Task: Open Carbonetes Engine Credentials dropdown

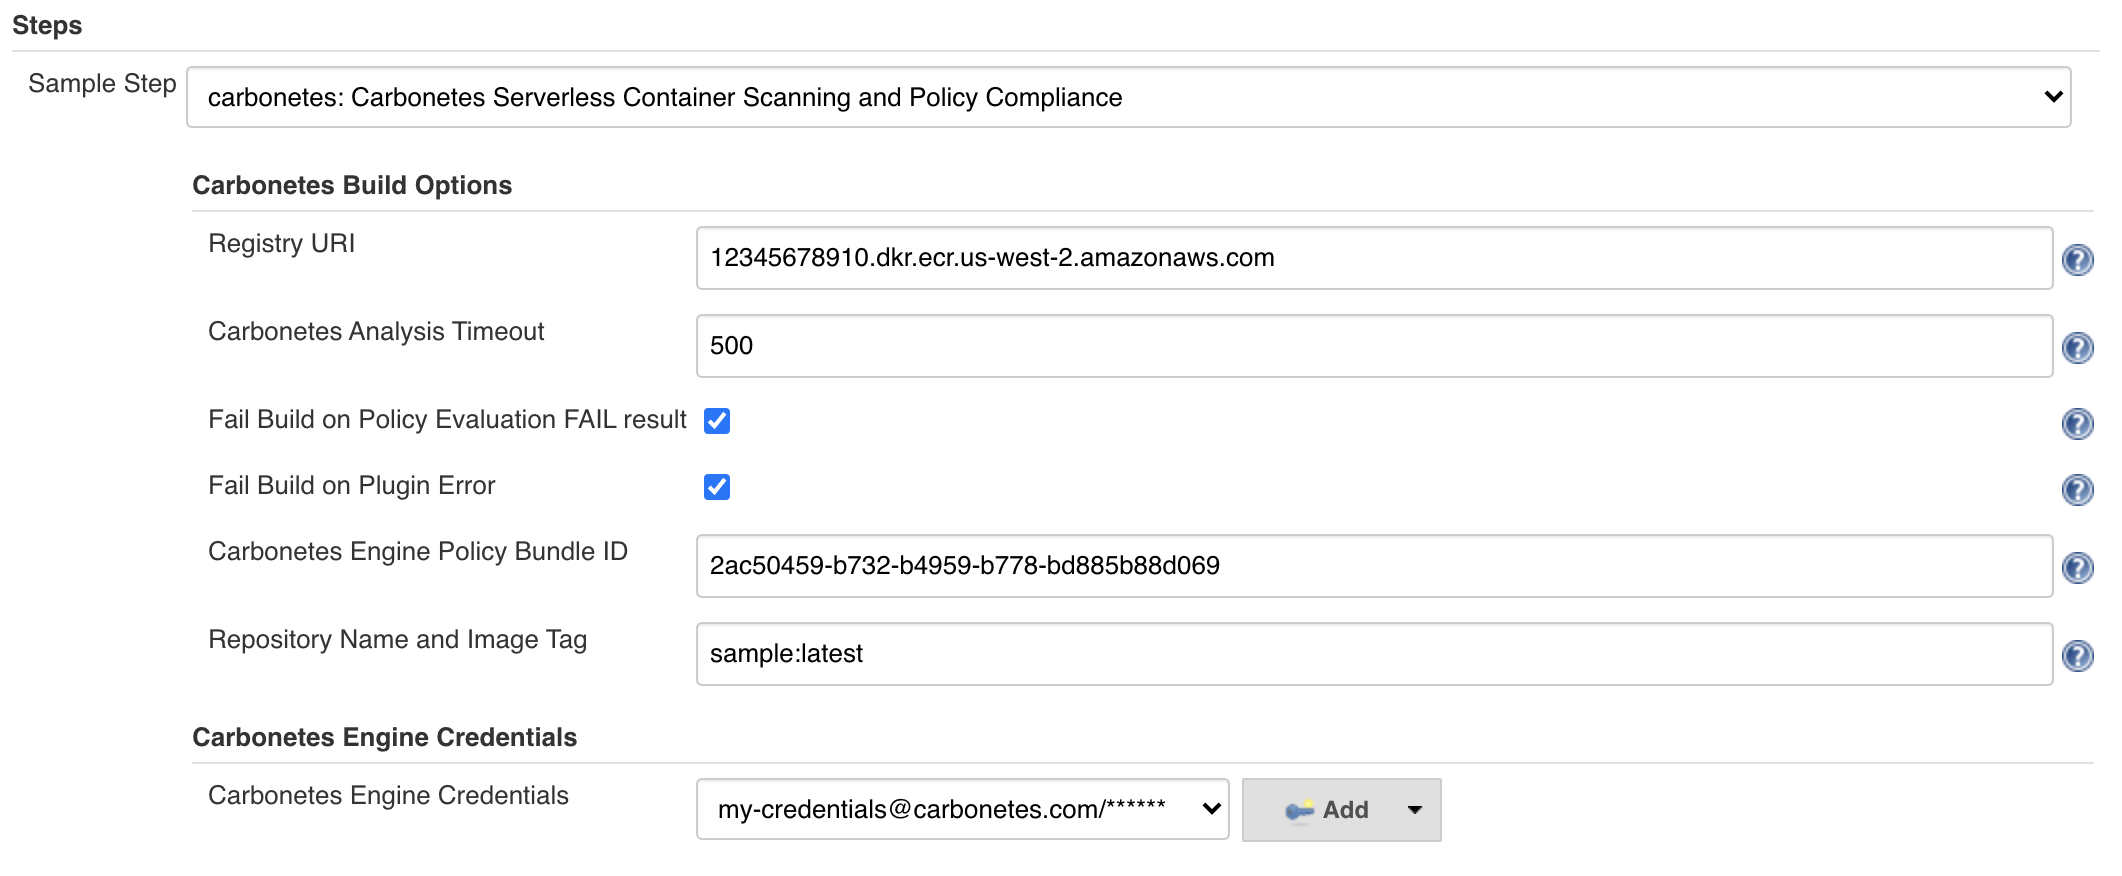Action: [x=962, y=809]
